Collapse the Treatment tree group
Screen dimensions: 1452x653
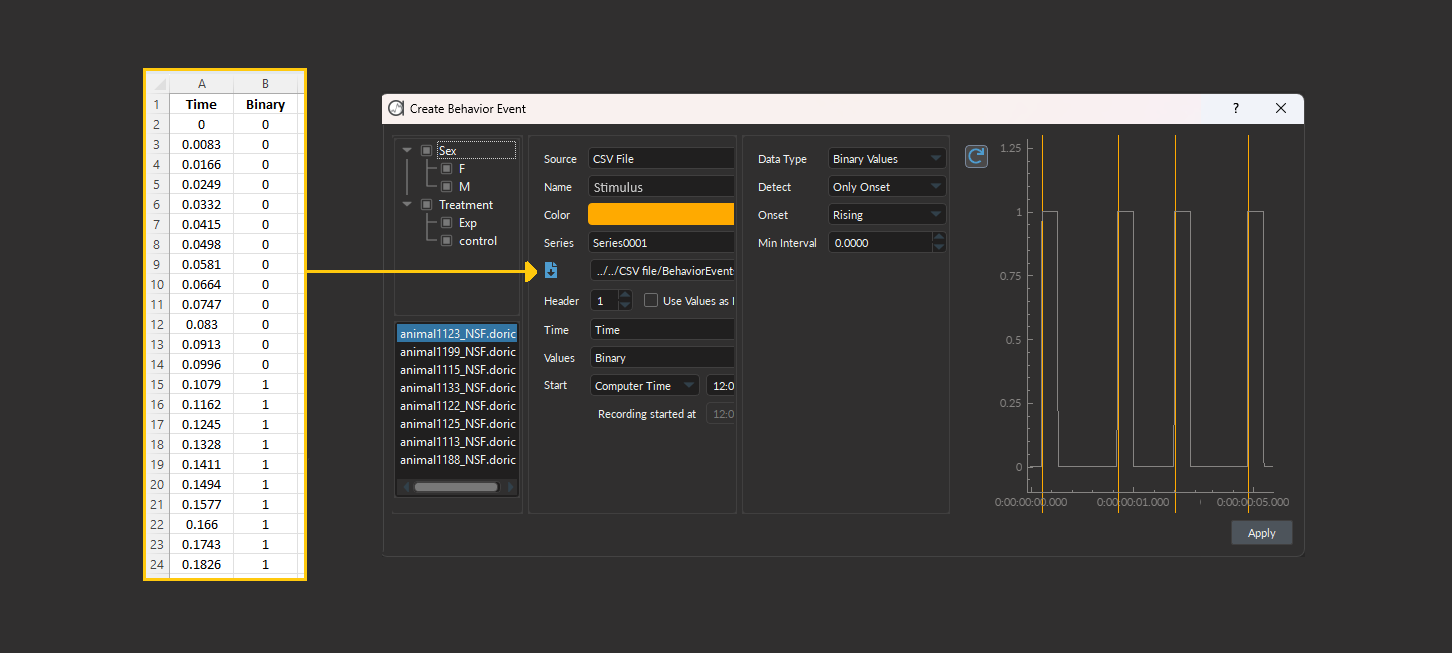pyautogui.click(x=407, y=205)
